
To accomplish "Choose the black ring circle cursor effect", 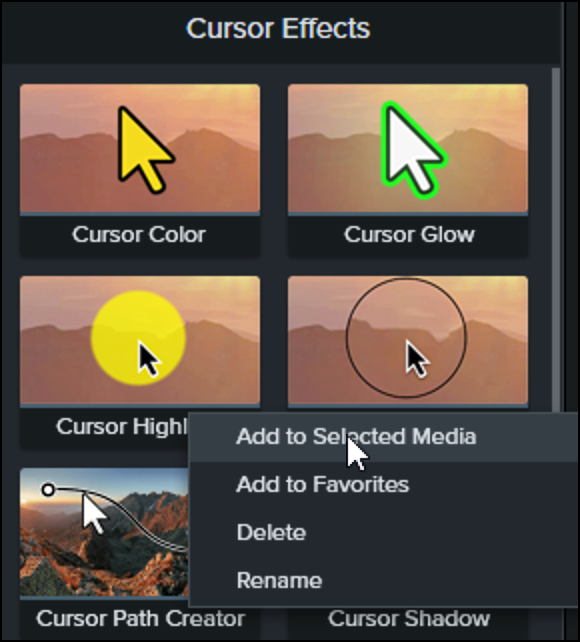I will coord(408,340).
